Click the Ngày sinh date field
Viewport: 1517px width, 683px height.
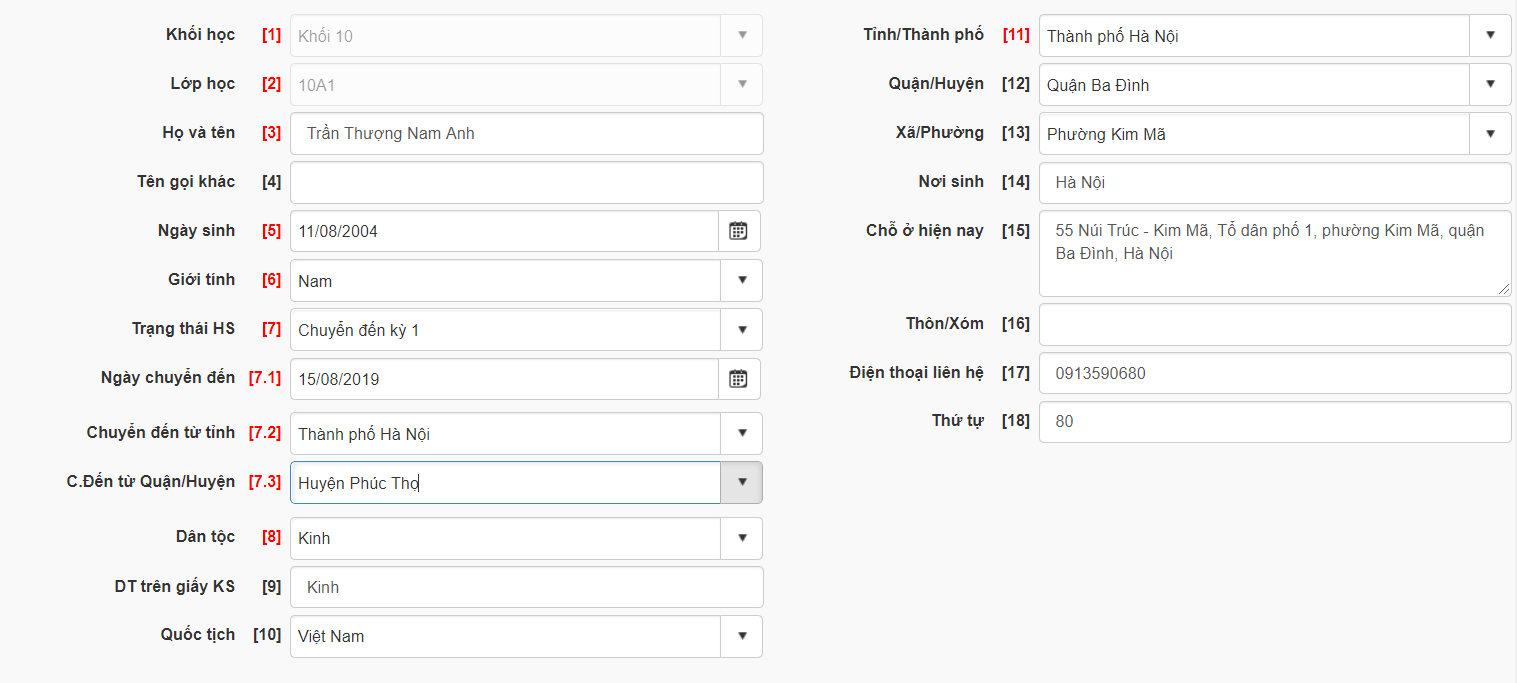tap(504, 231)
